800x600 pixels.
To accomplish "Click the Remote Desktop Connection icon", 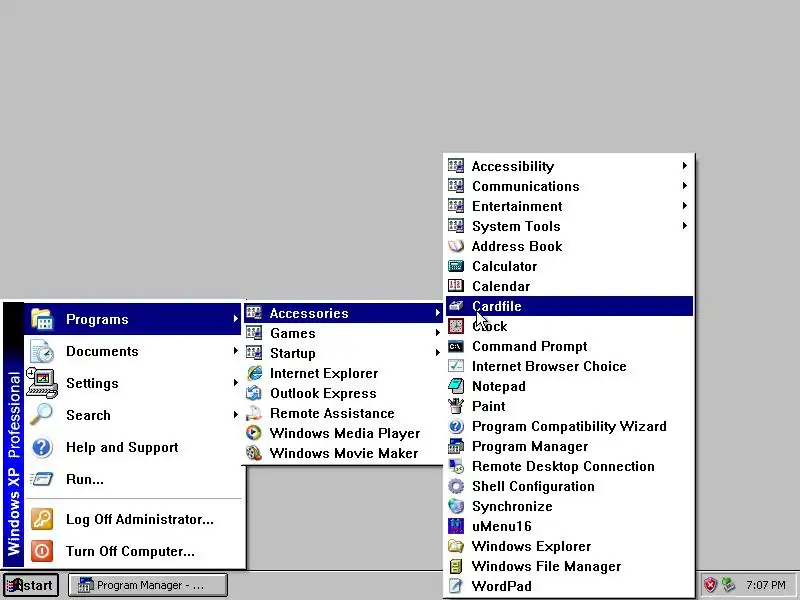I will (x=456, y=466).
